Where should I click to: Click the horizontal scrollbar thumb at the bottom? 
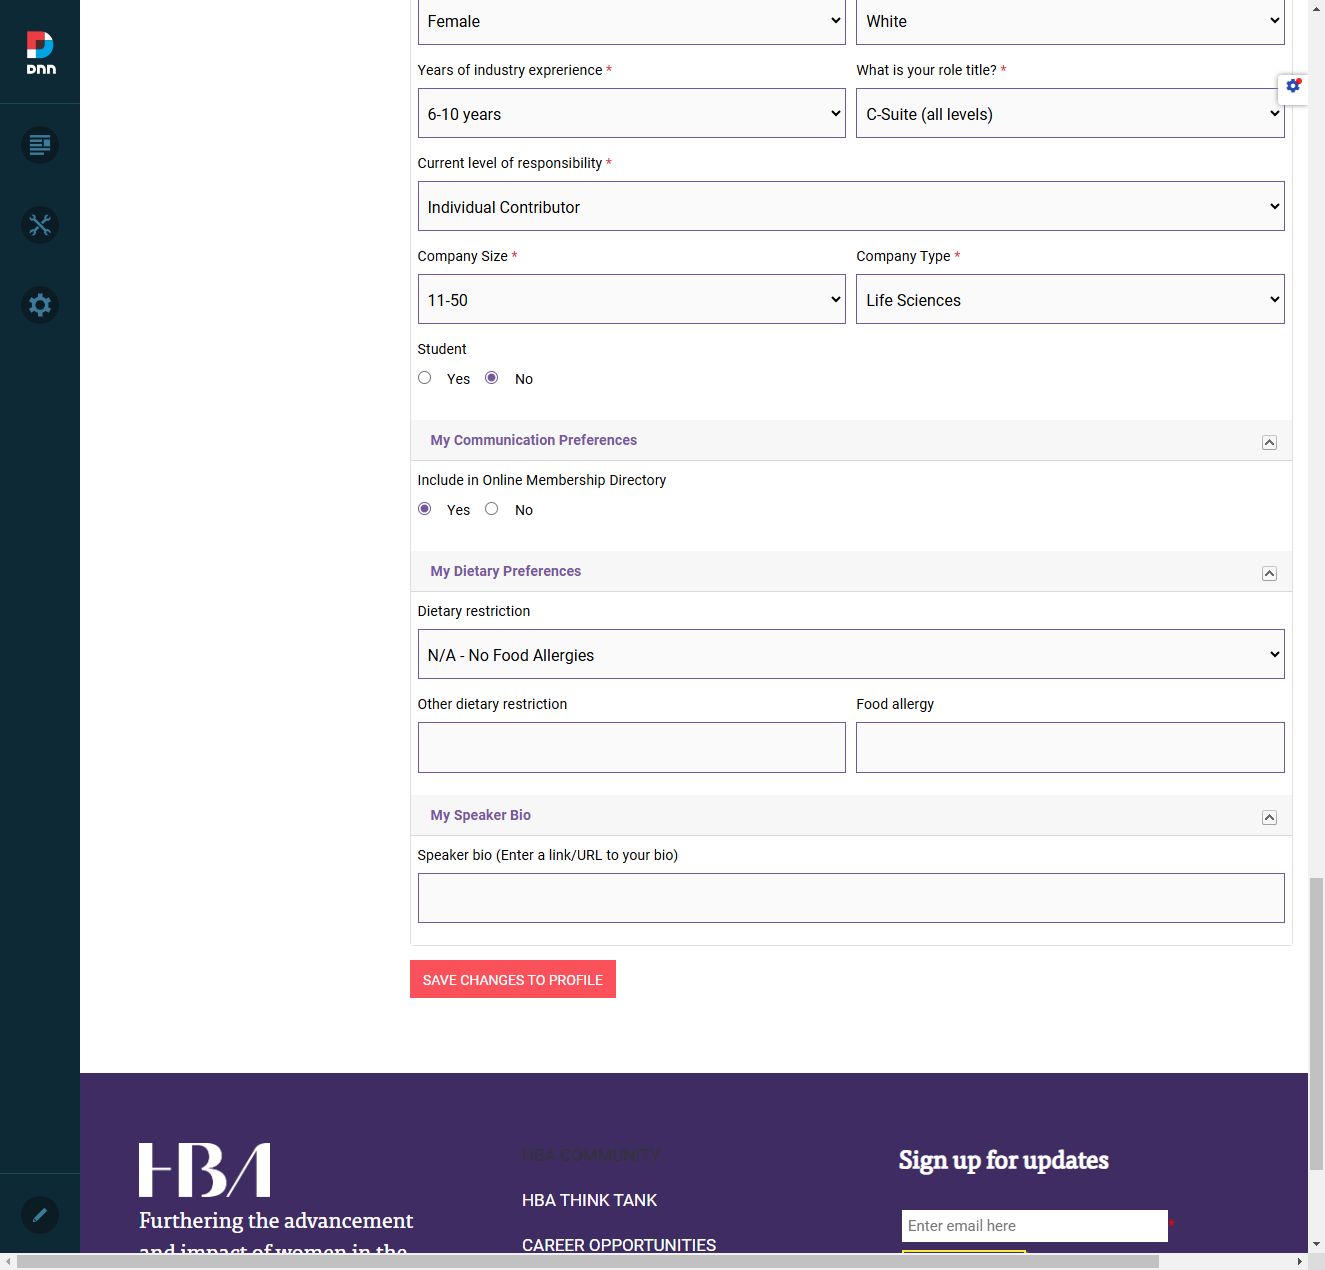[588, 1262]
